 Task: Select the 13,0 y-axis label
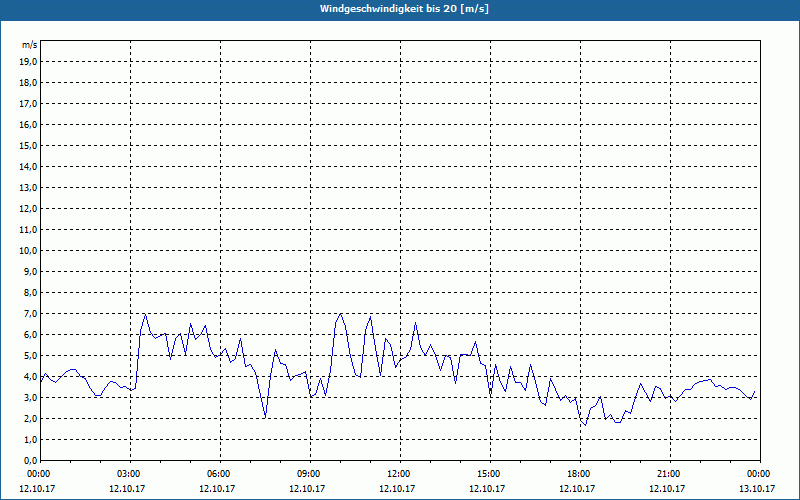(28, 188)
